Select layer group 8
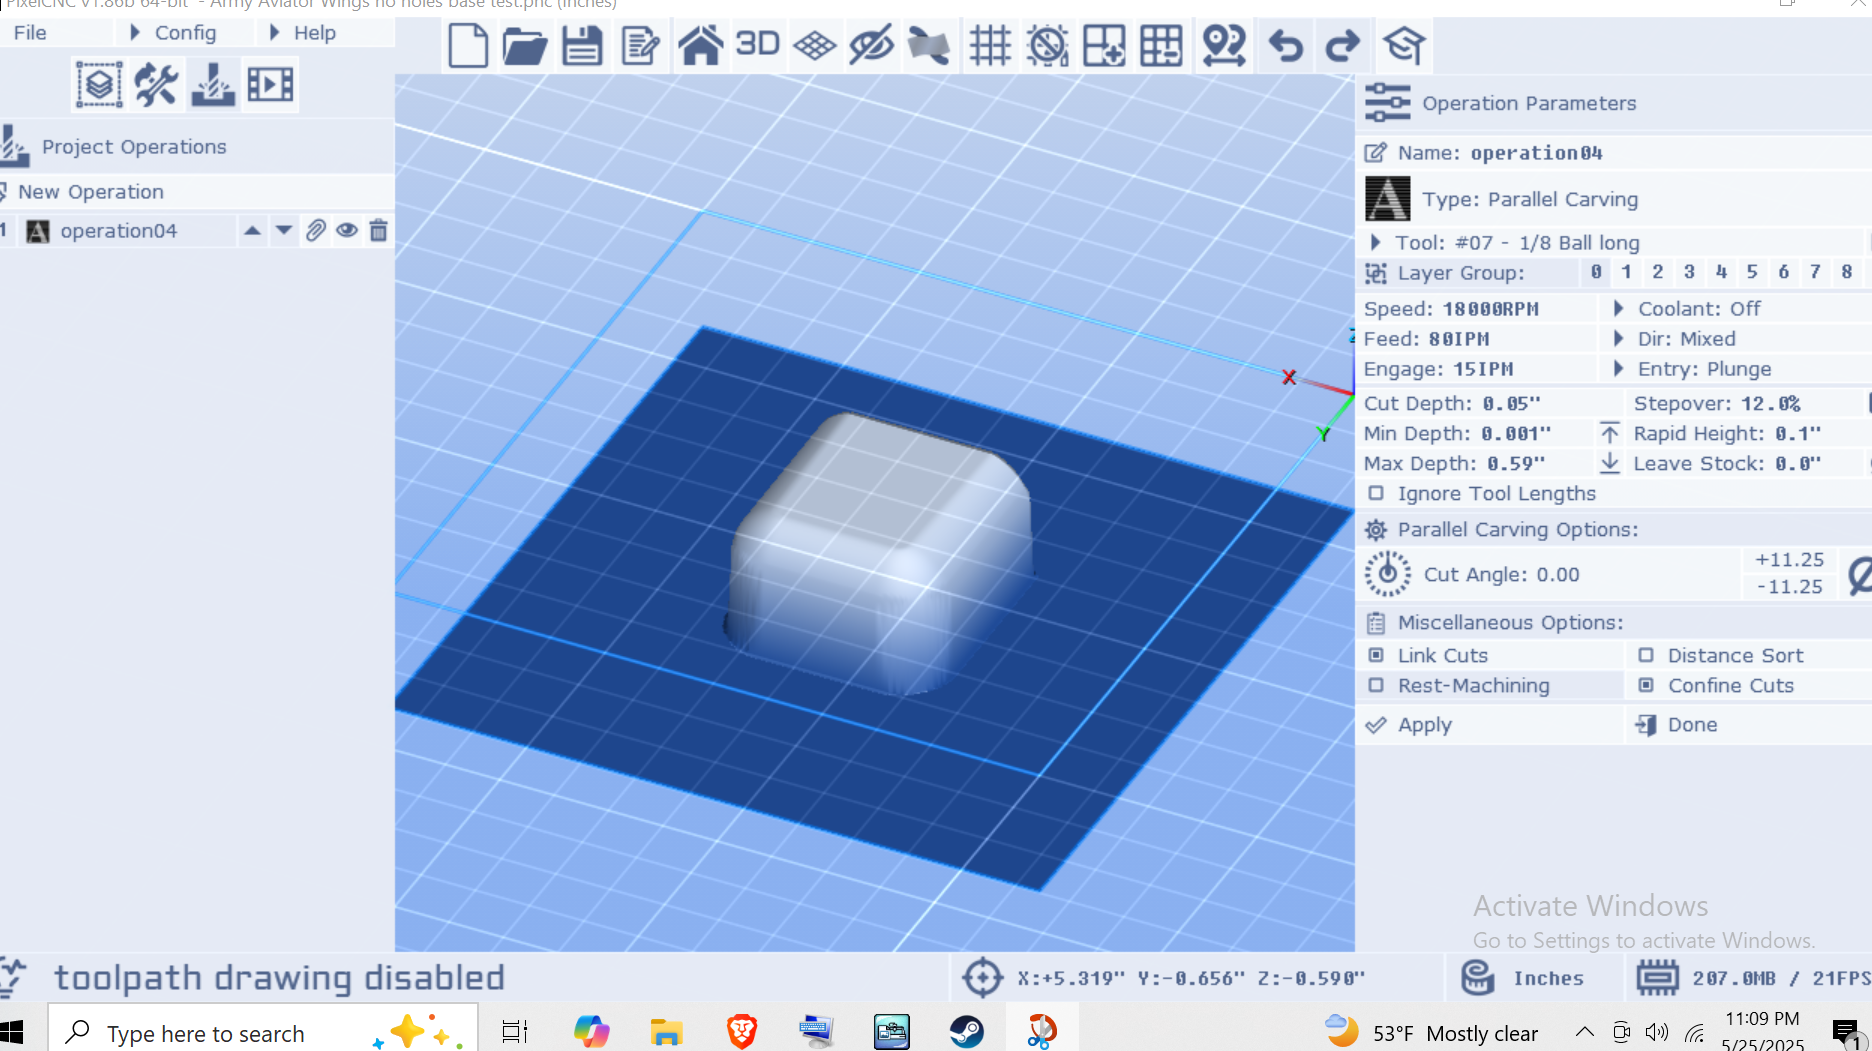Viewport: 1872px width, 1051px height. tap(1846, 272)
